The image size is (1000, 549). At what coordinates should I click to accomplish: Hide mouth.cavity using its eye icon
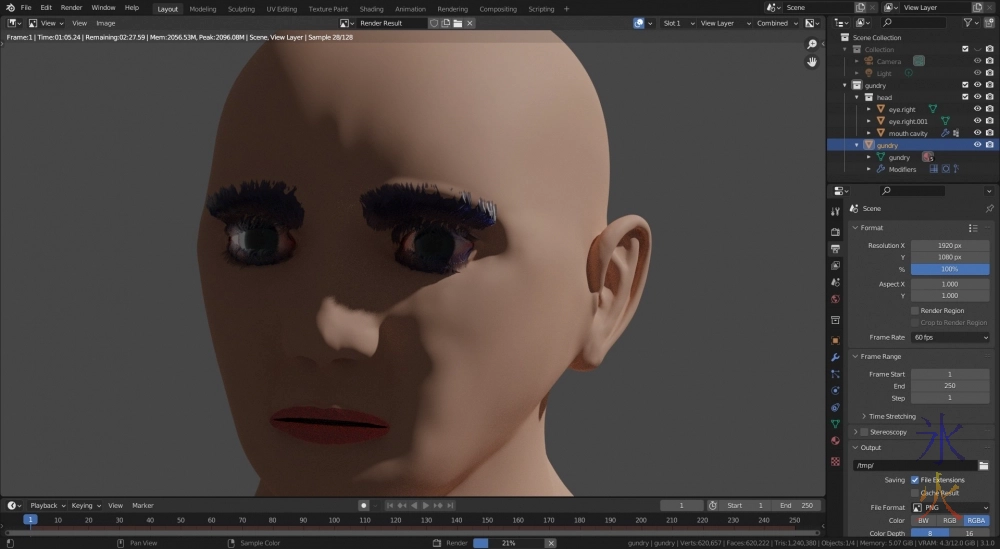click(977, 133)
